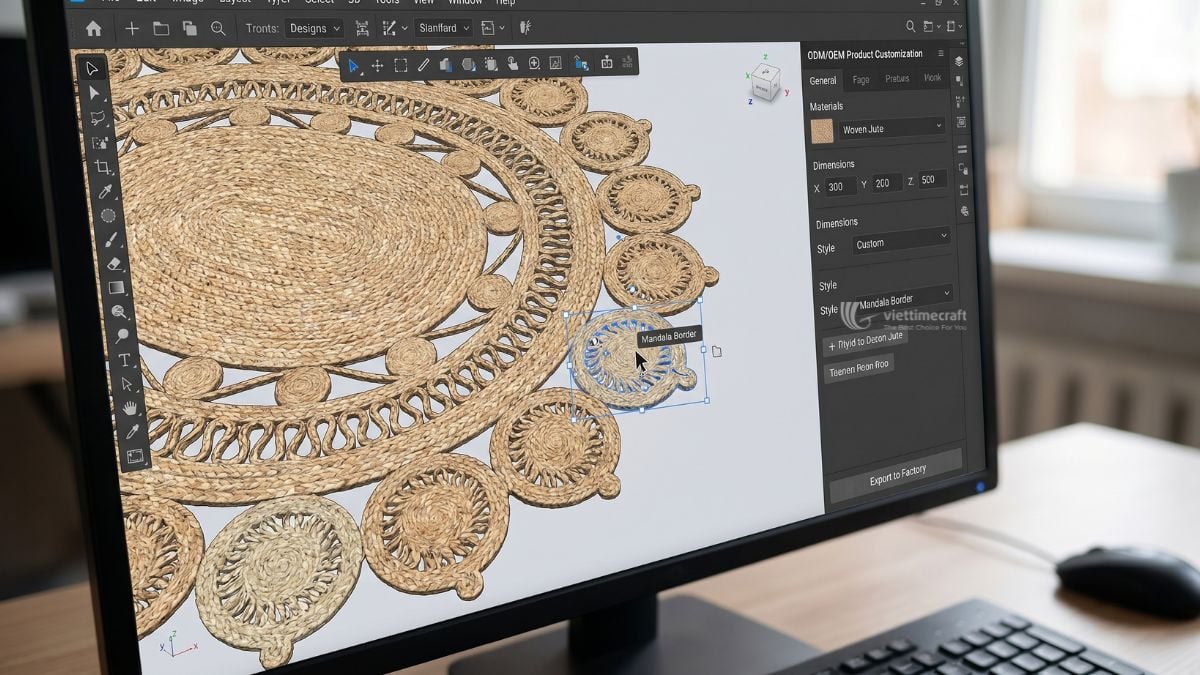Image resolution: width=1200 pixels, height=675 pixels.
Task: Select the solid arrow tool in left toolbox
Action: tap(95, 93)
